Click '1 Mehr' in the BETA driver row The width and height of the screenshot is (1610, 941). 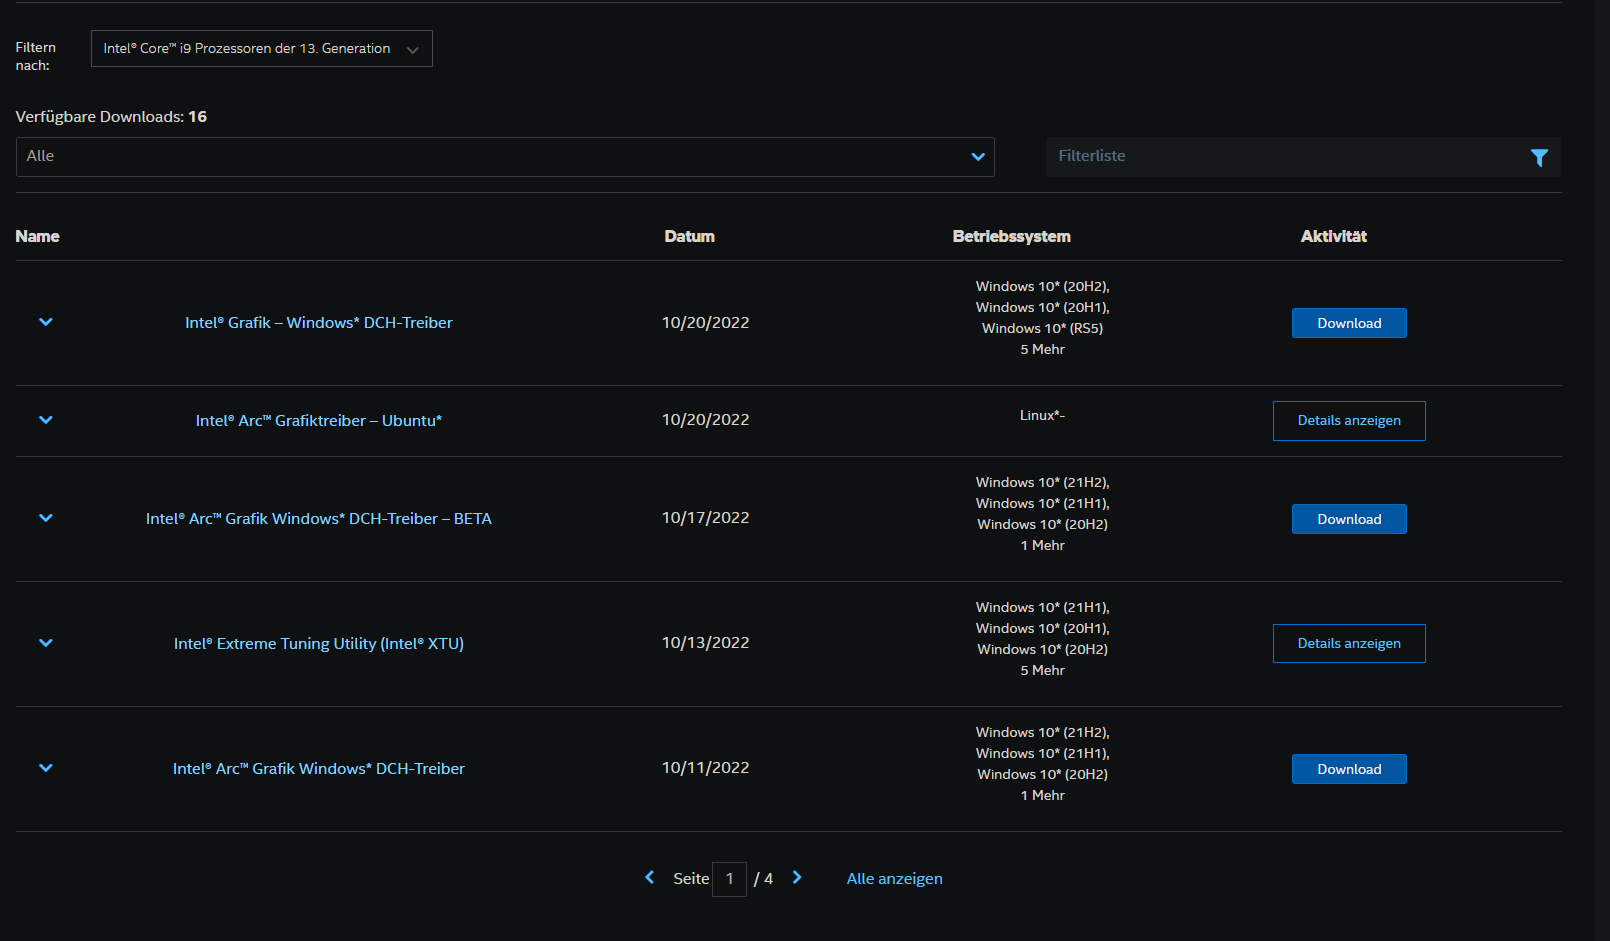point(1043,546)
